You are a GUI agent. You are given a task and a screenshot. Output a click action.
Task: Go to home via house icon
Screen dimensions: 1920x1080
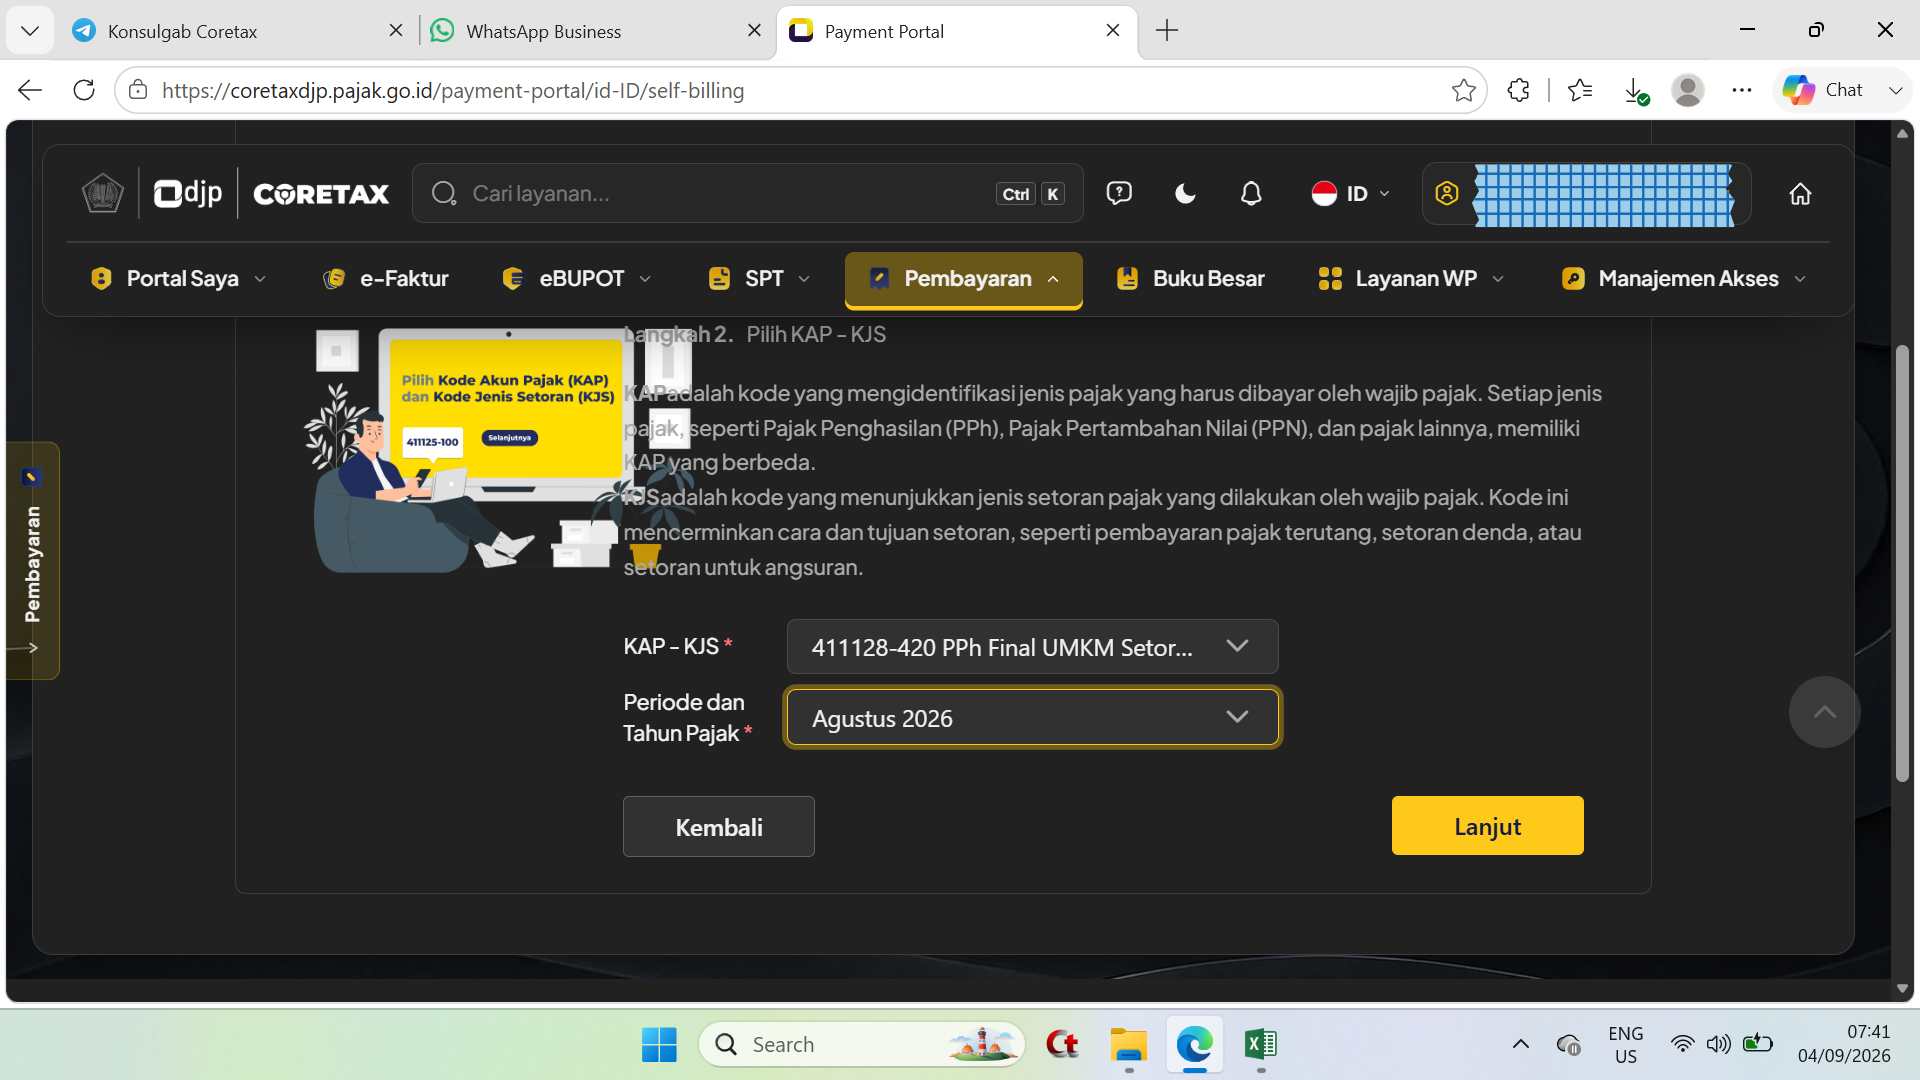pyautogui.click(x=1800, y=194)
